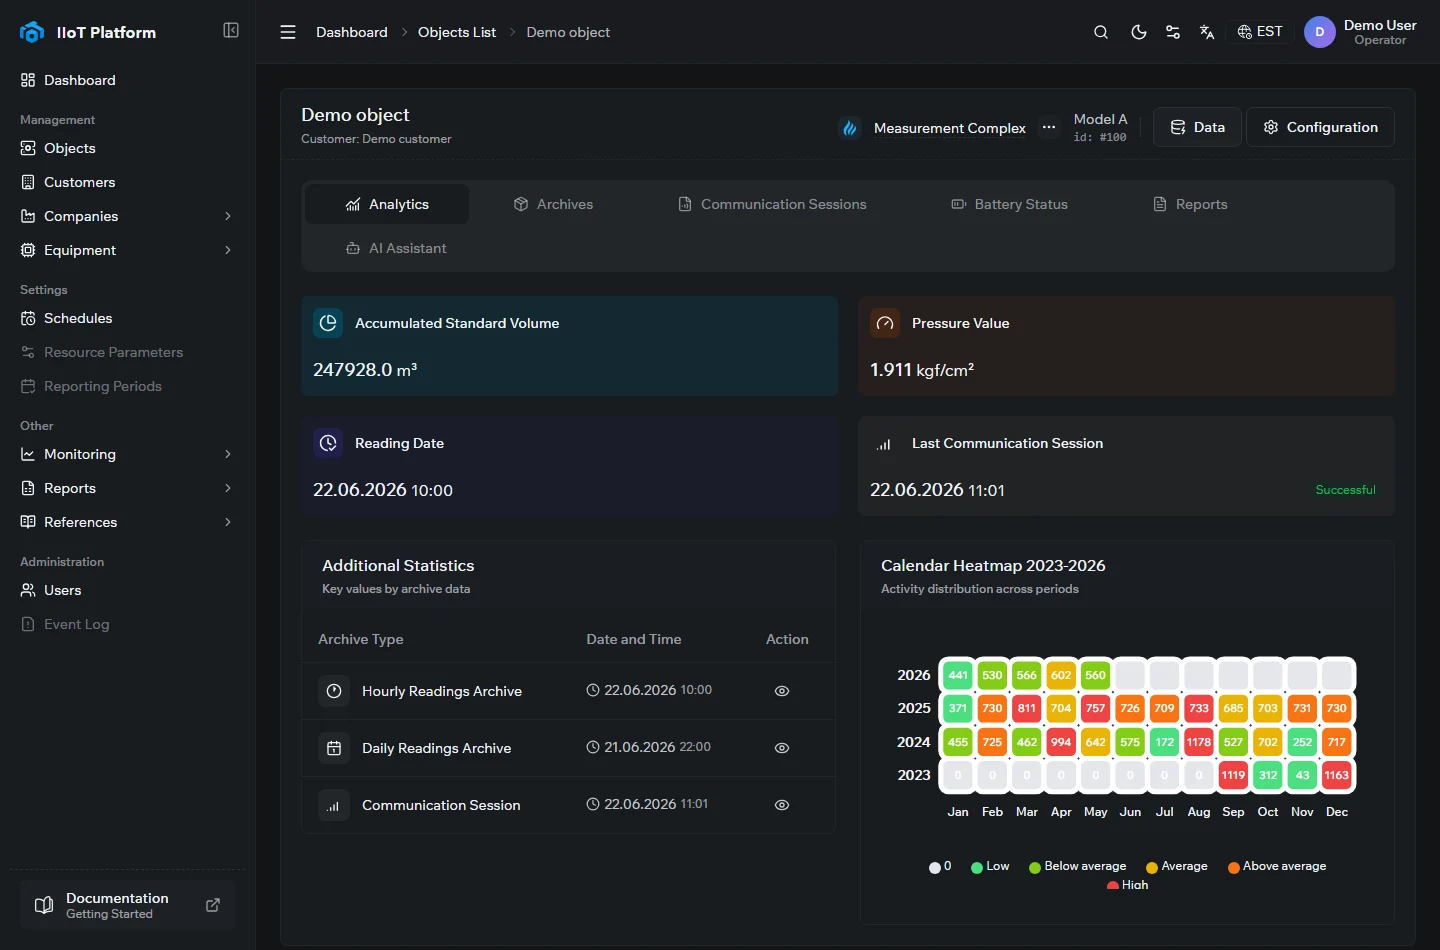The image size is (1440, 950).
Task: Open Reporting Periods in the sidebar
Action: pyautogui.click(x=127, y=386)
